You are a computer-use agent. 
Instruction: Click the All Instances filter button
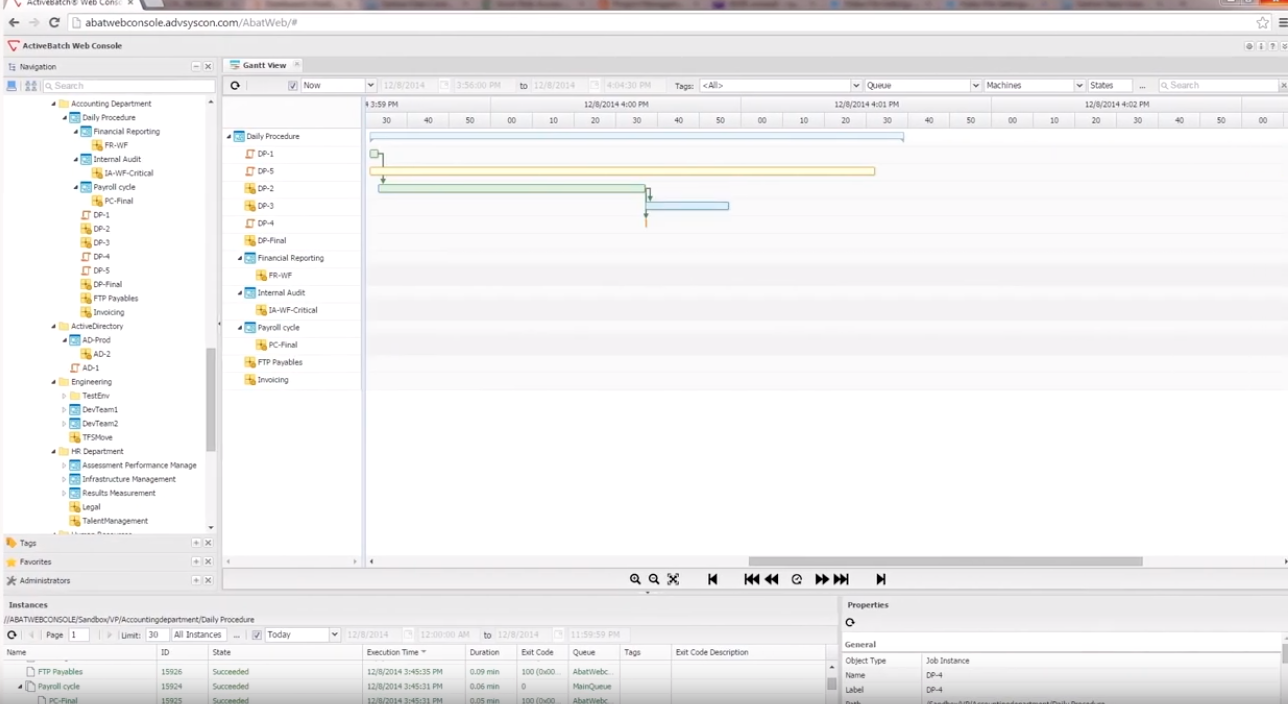pyautogui.click(x=197, y=635)
